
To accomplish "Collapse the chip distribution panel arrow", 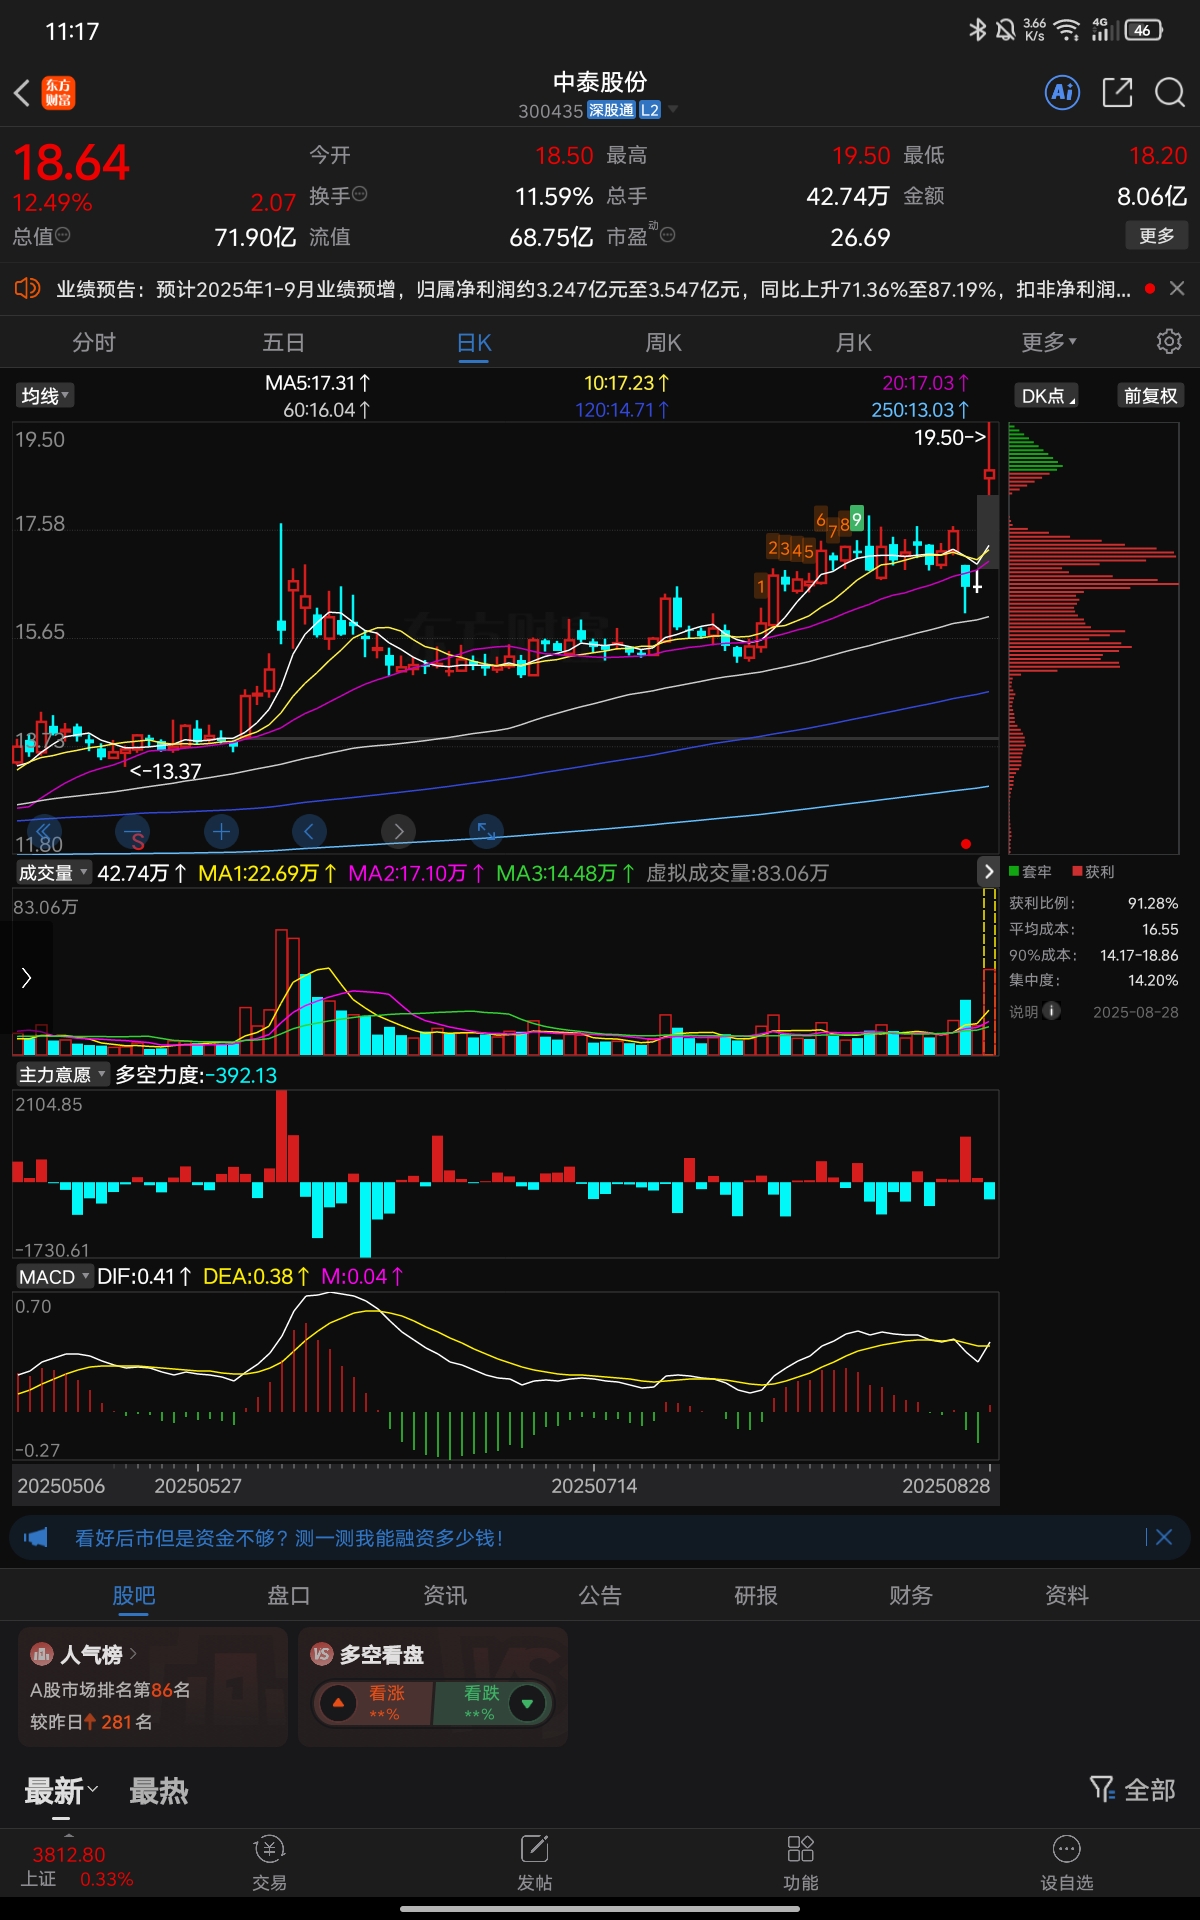I will (988, 871).
